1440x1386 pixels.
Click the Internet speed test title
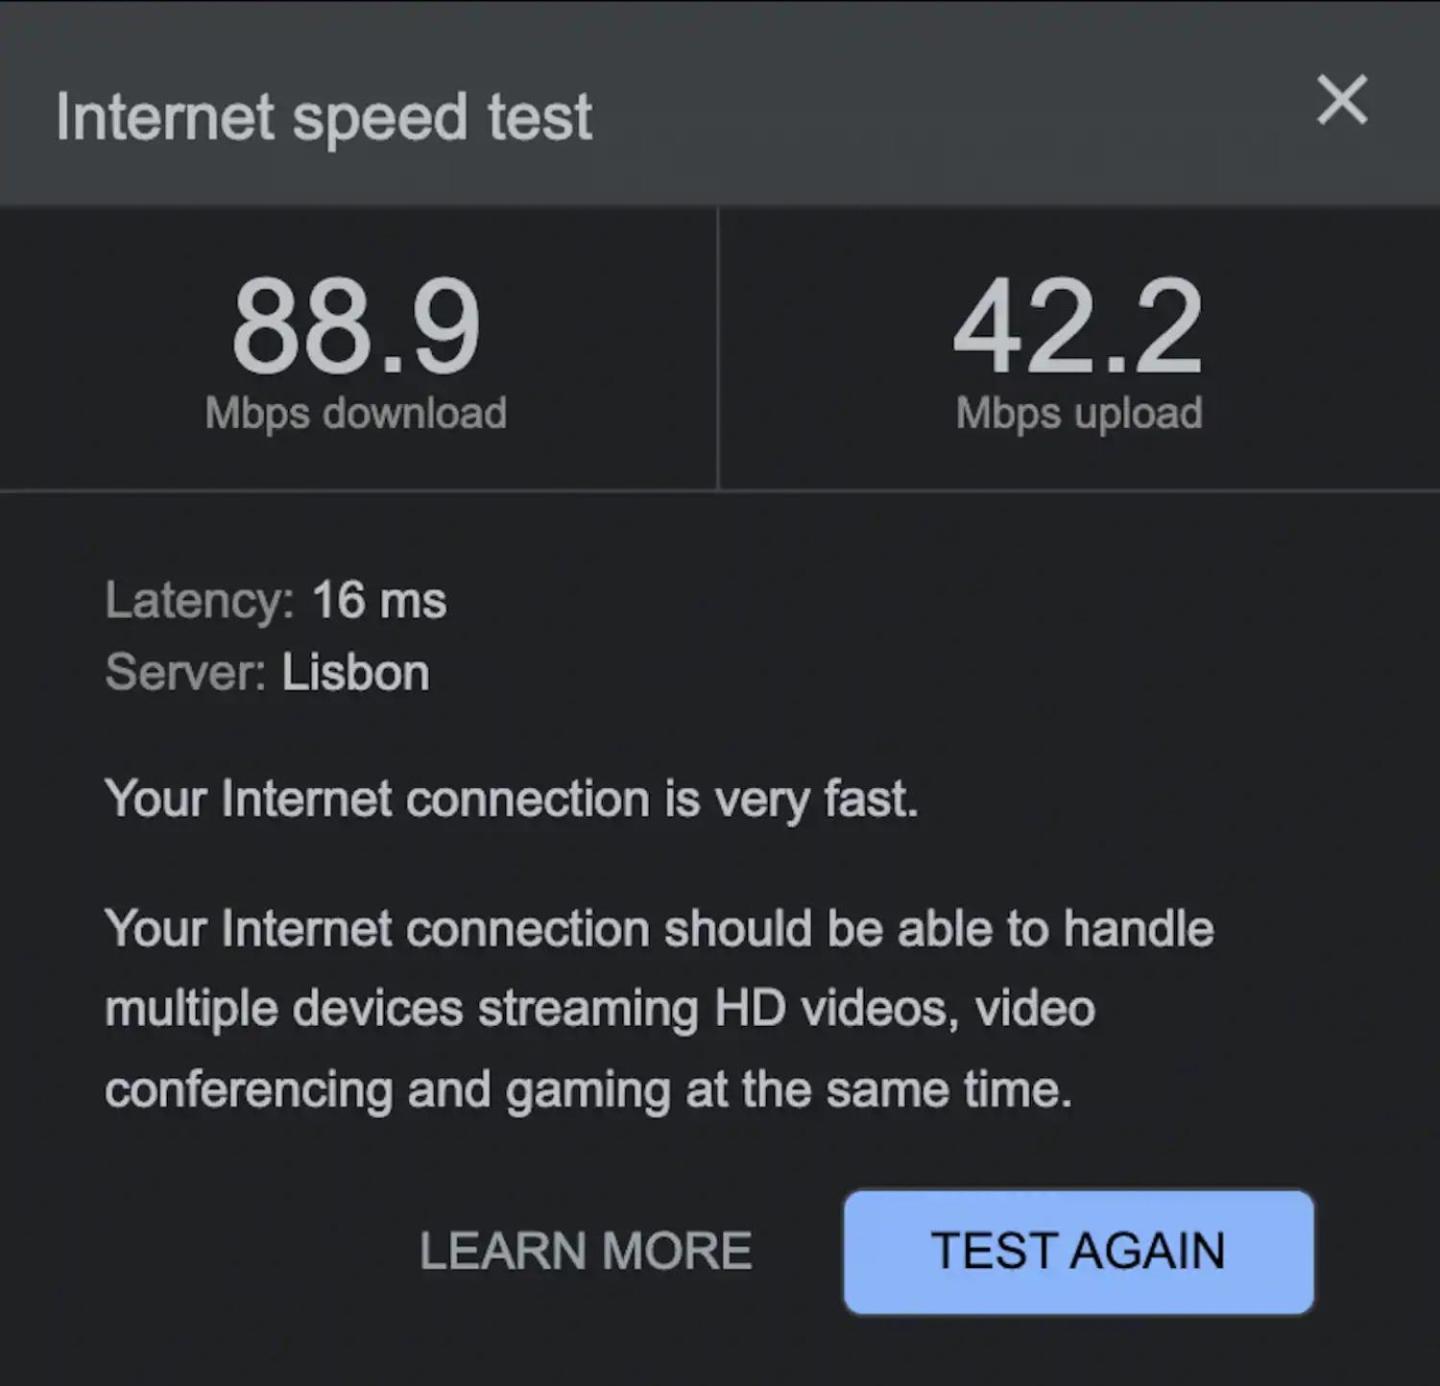324,118
